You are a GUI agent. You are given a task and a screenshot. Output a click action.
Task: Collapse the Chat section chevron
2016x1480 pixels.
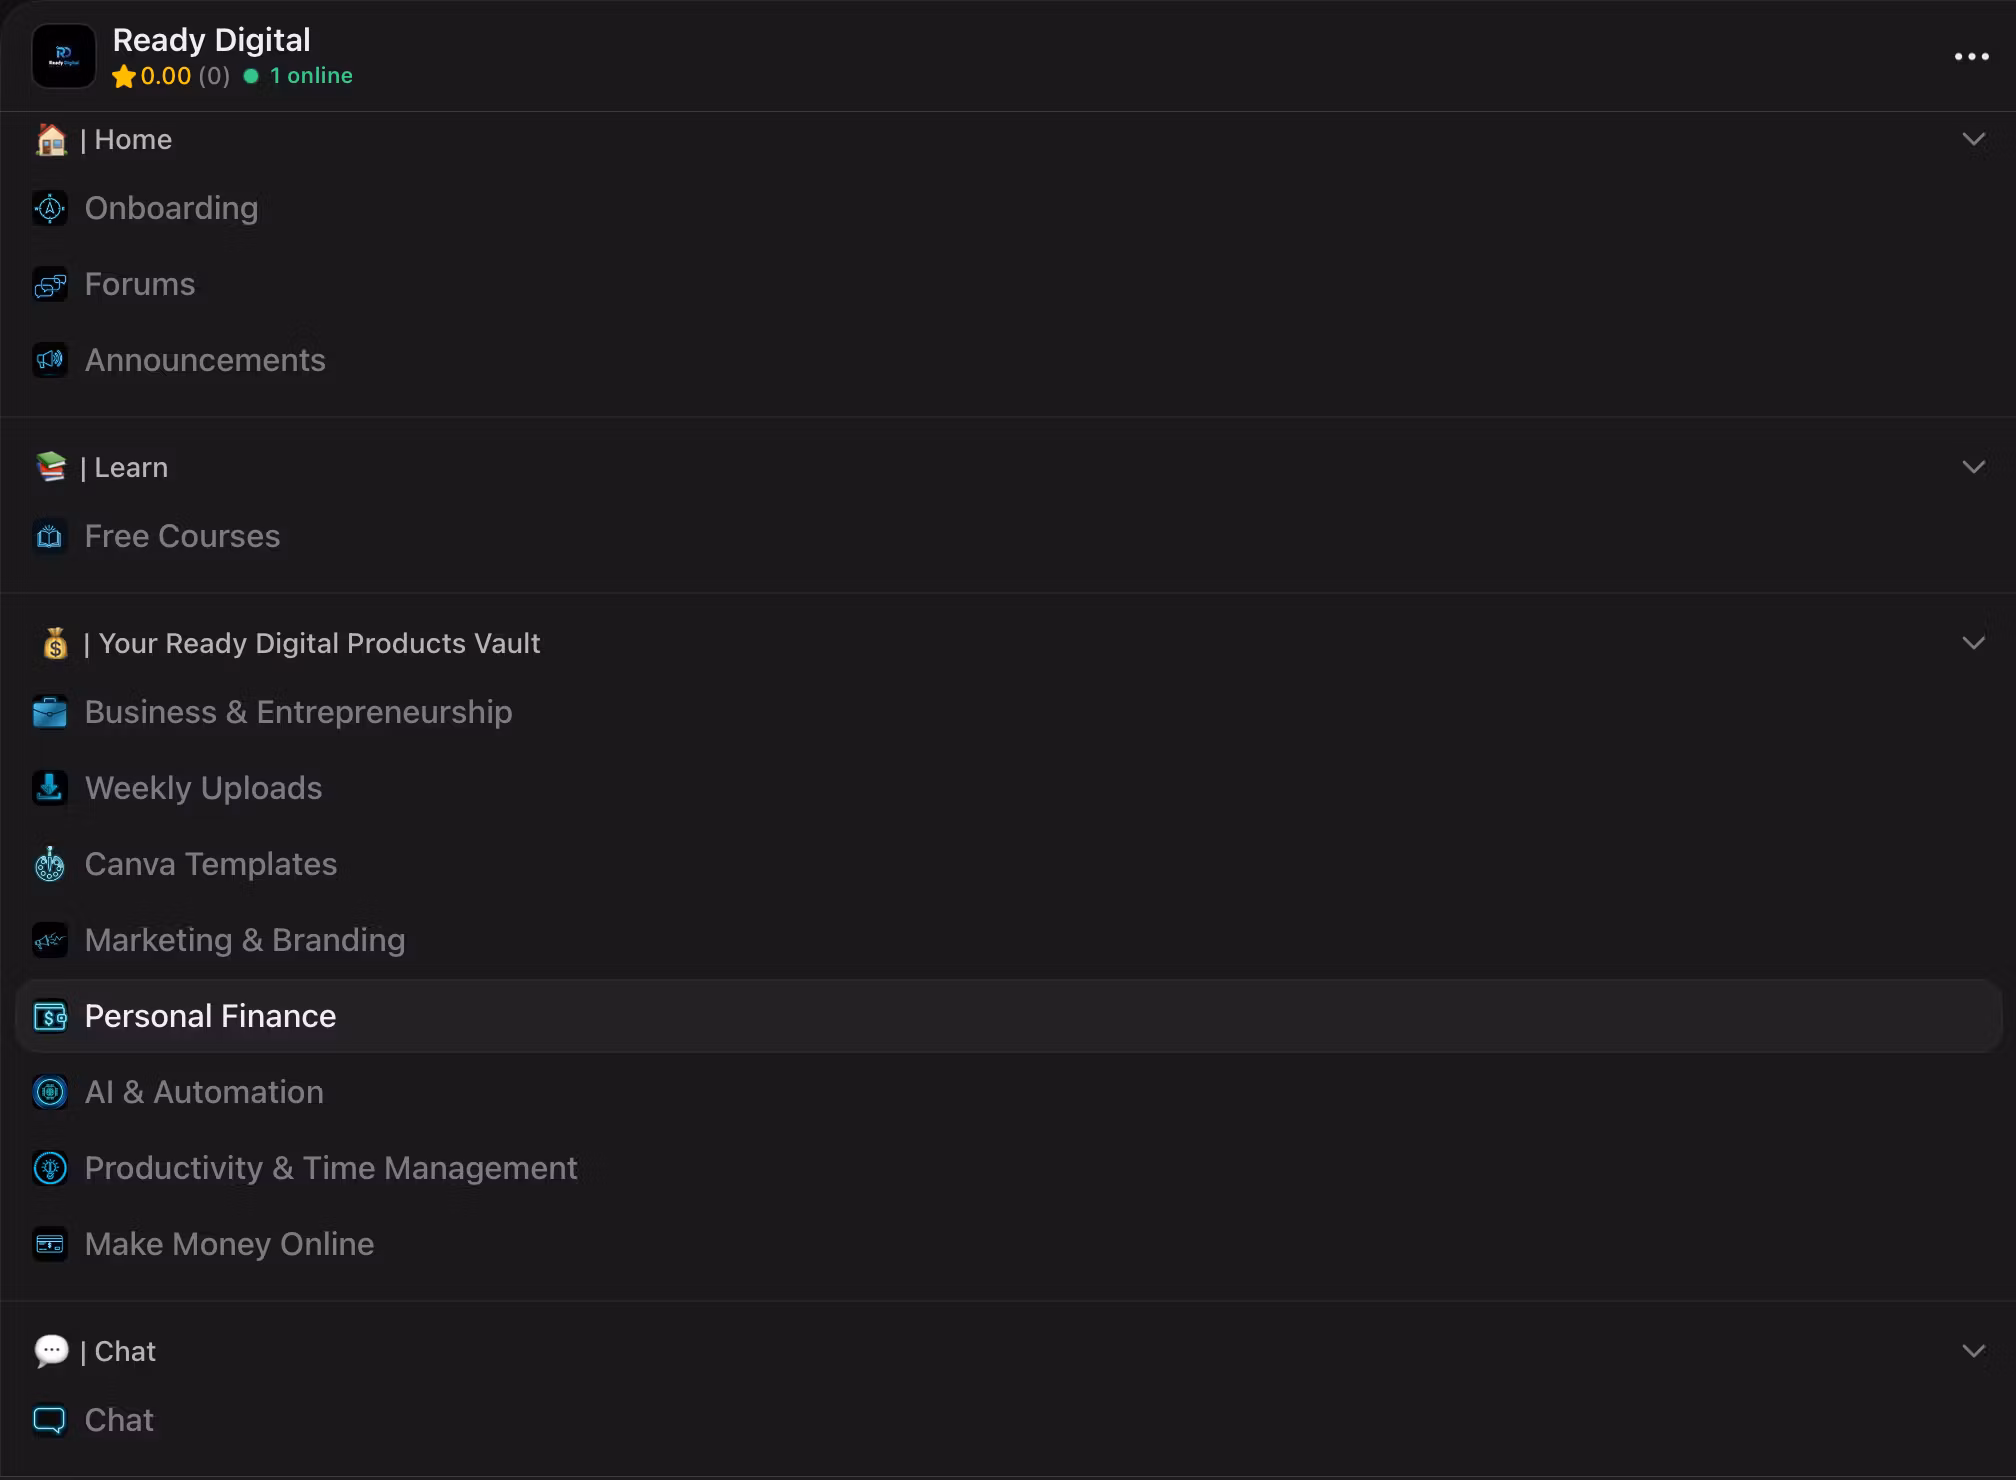coord(1973,1351)
